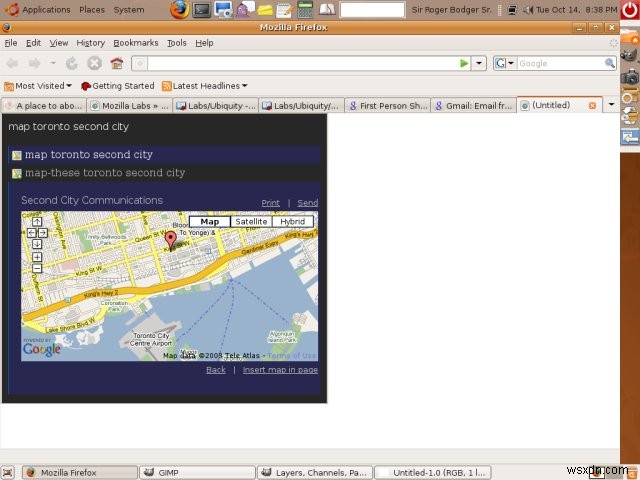Zoom in on the map

click(x=37, y=257)
